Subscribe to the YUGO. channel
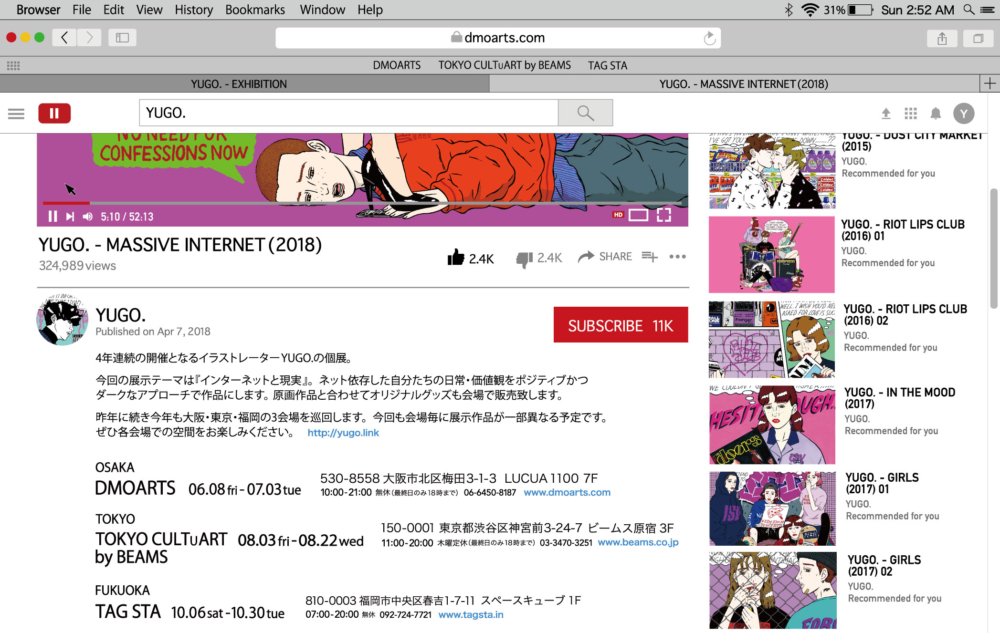The height and width of the screenshot is (633, 1000). pos(620,325)
